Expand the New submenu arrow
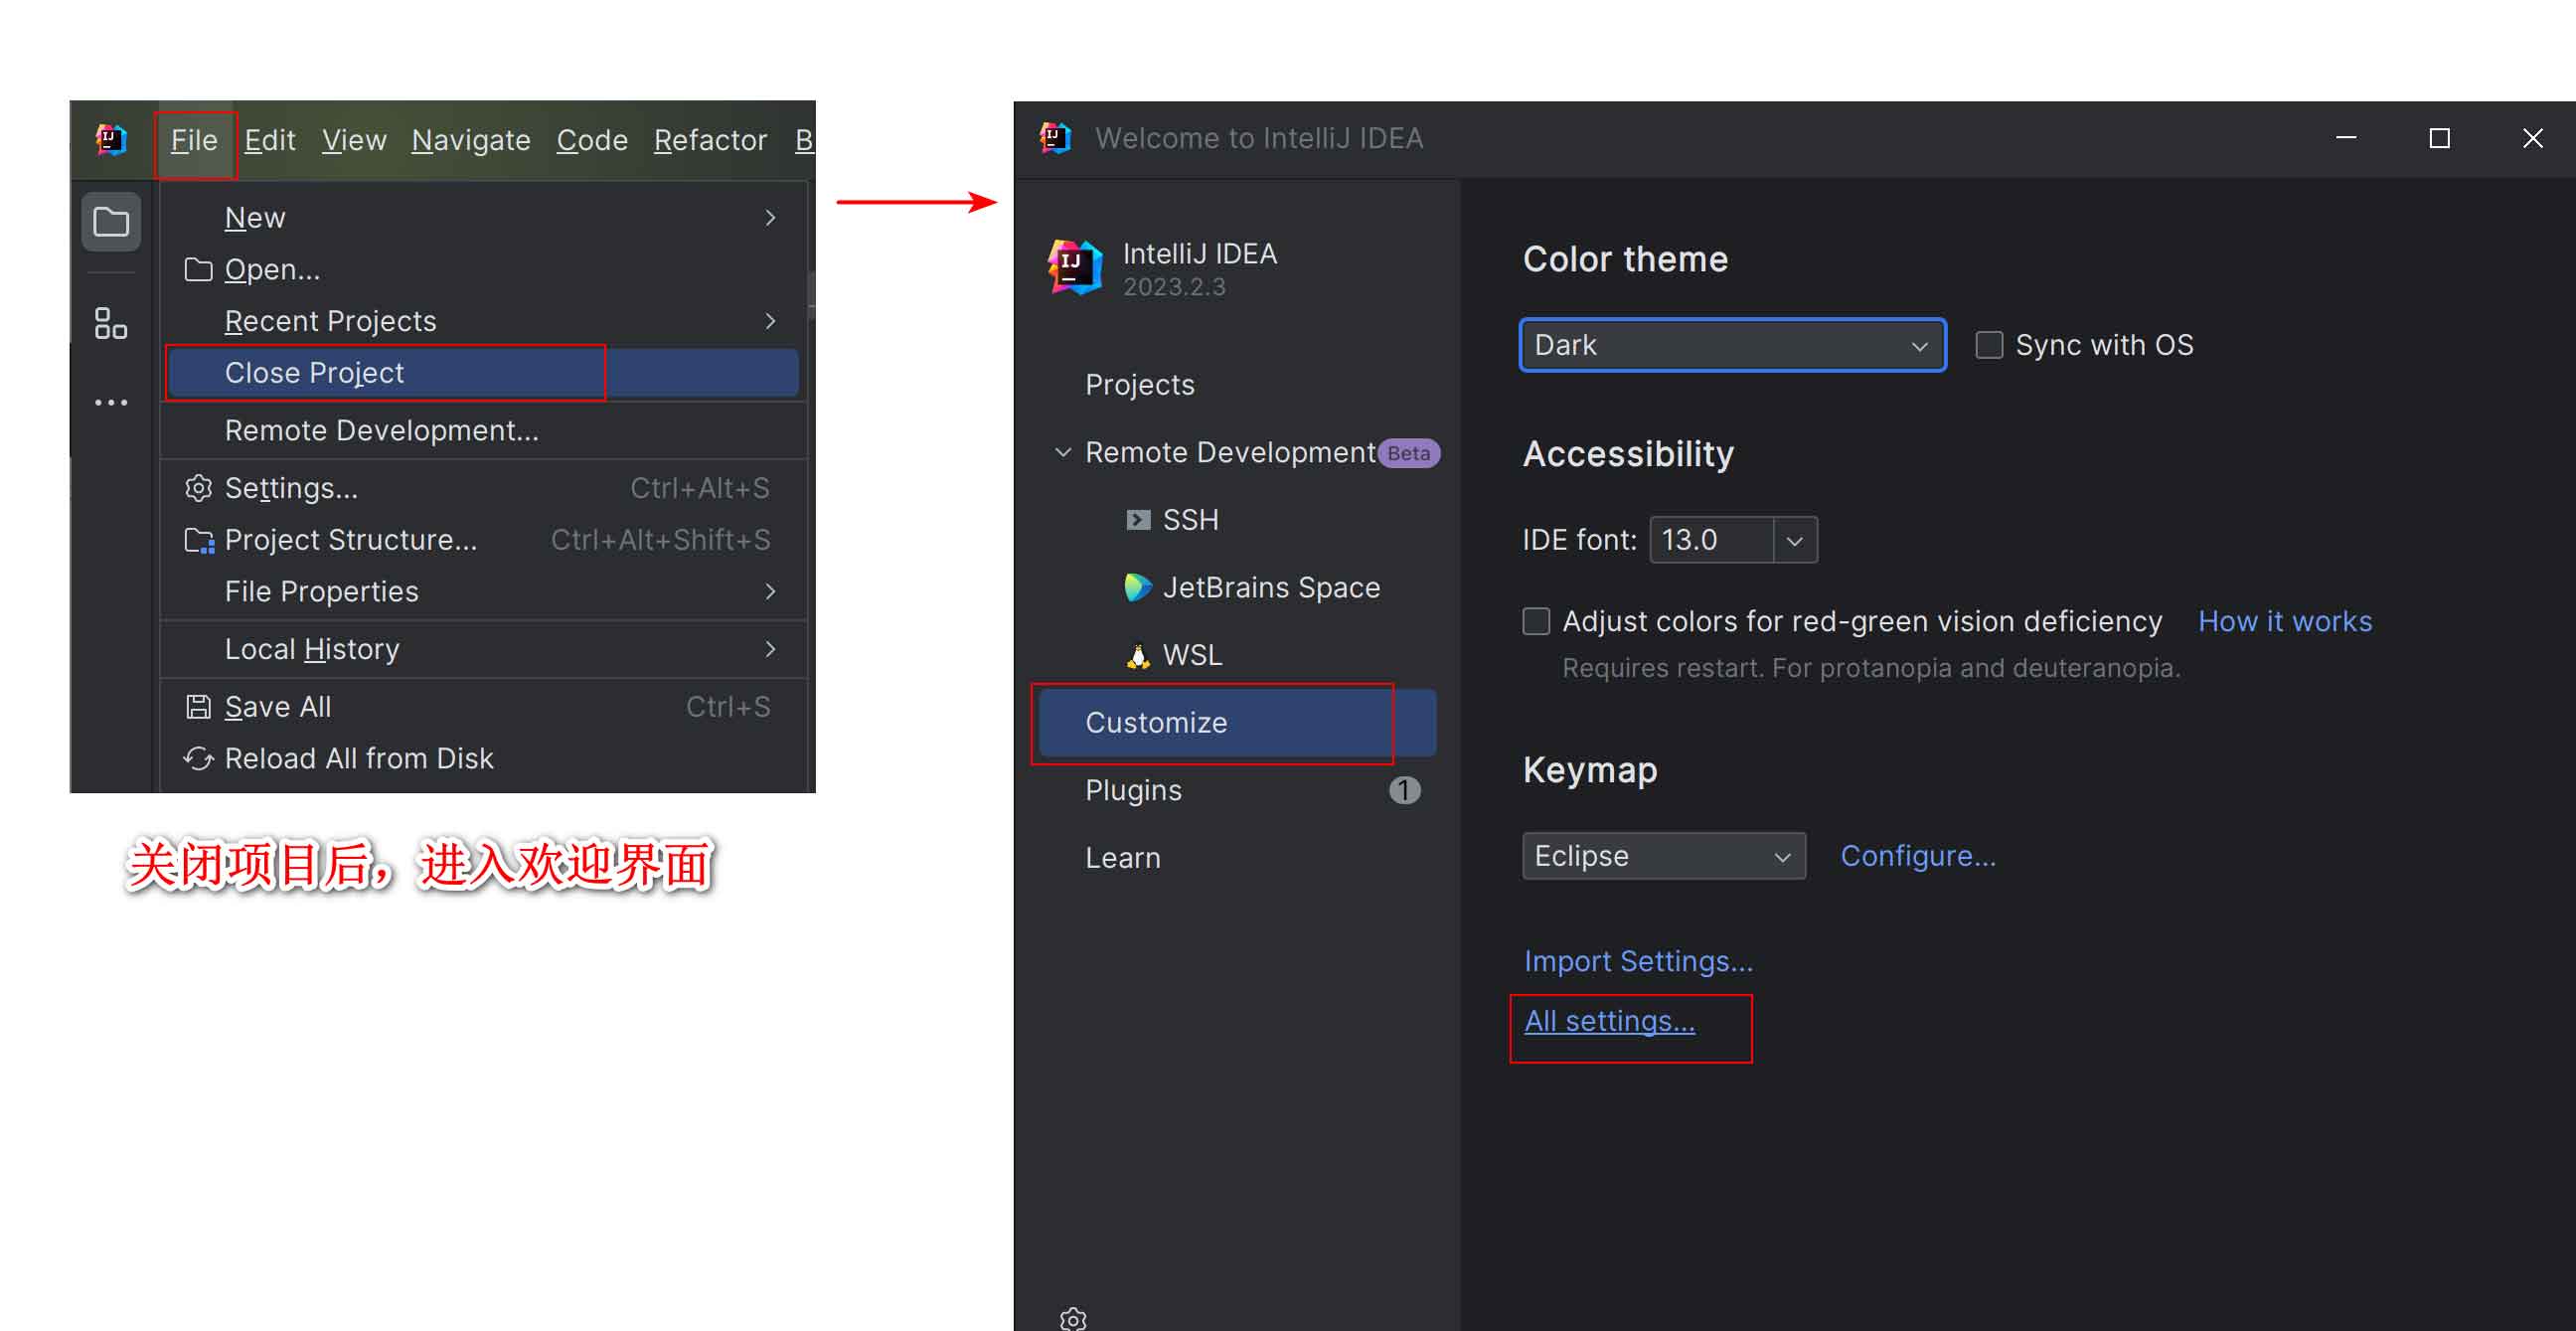 click(770, 217)
